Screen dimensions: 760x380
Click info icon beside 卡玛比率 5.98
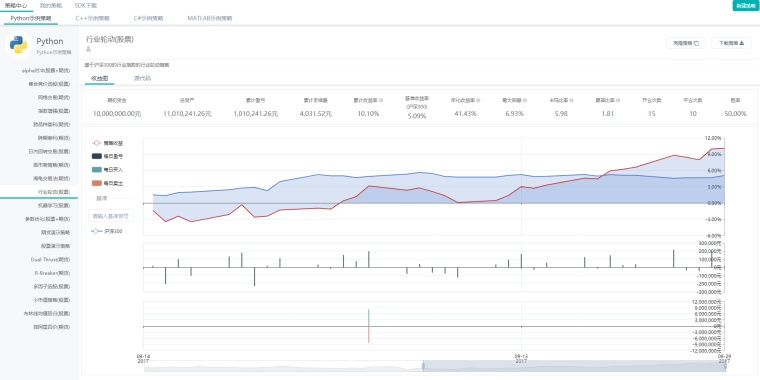click(571, 100)
